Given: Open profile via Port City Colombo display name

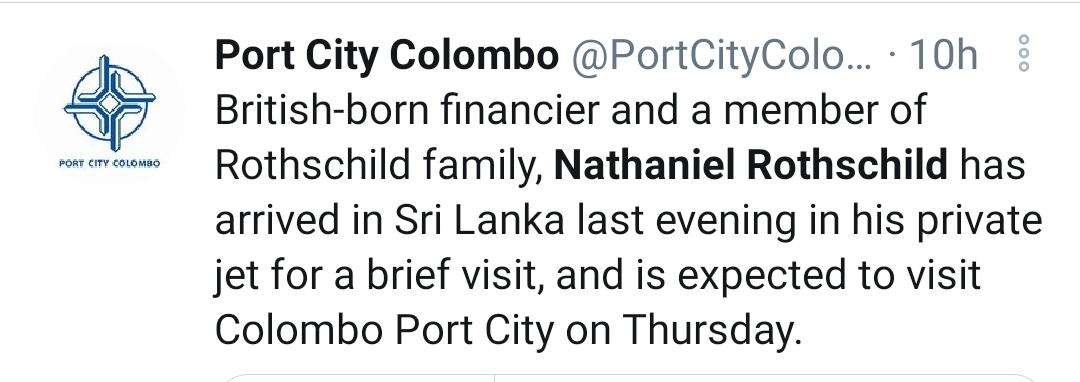Looking at the screenshot, I should pyautogui.click(x=386, y=55).
